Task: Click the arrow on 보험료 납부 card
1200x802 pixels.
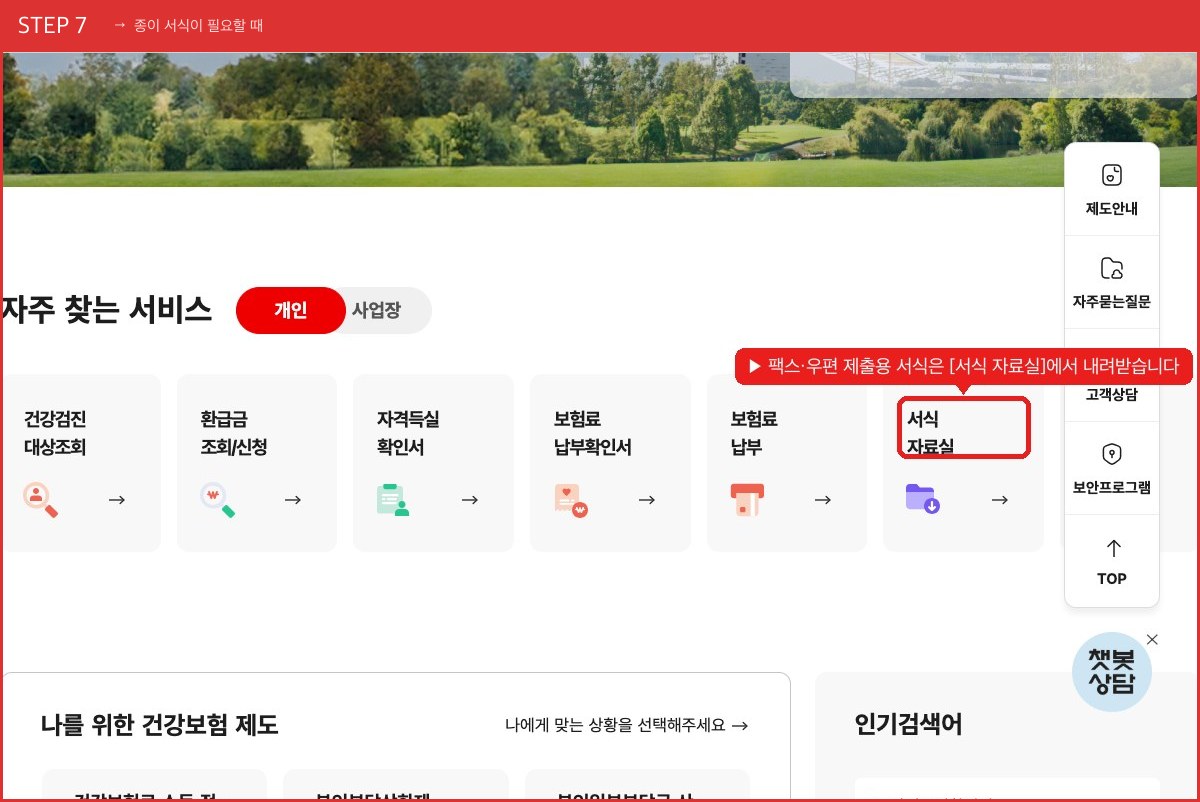Action: 823,500
